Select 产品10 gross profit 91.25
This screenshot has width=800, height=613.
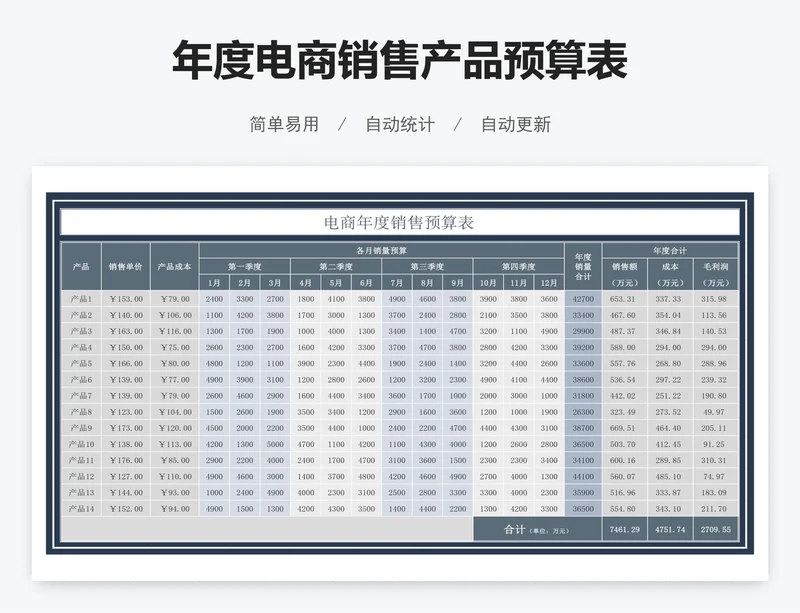click(716, 444)
